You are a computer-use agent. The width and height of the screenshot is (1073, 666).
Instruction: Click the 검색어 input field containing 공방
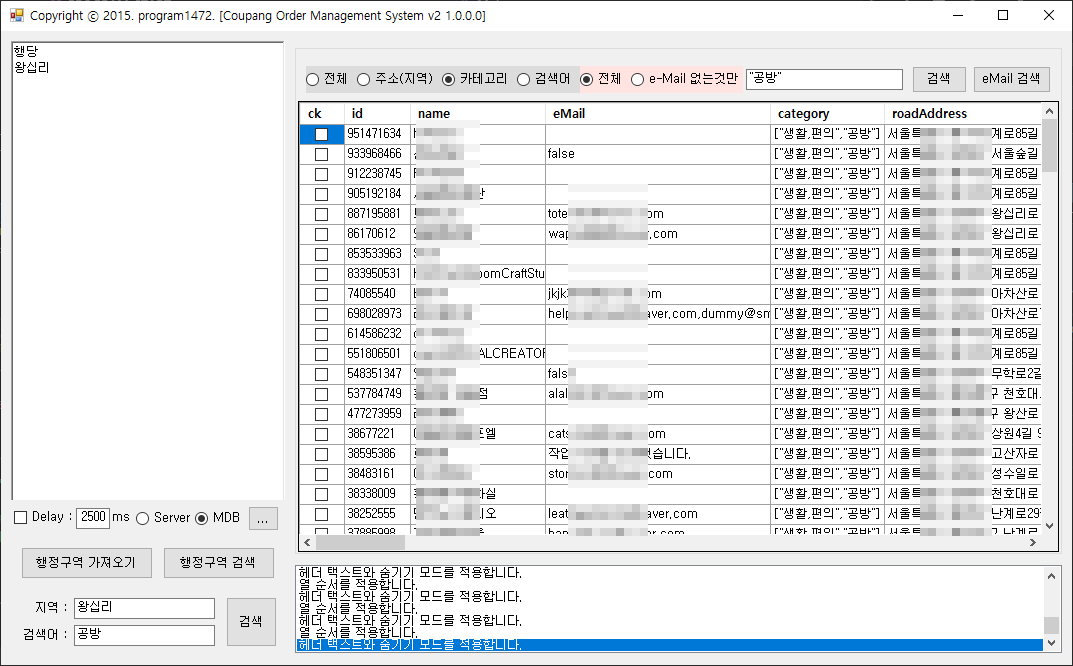pos(144,635)
